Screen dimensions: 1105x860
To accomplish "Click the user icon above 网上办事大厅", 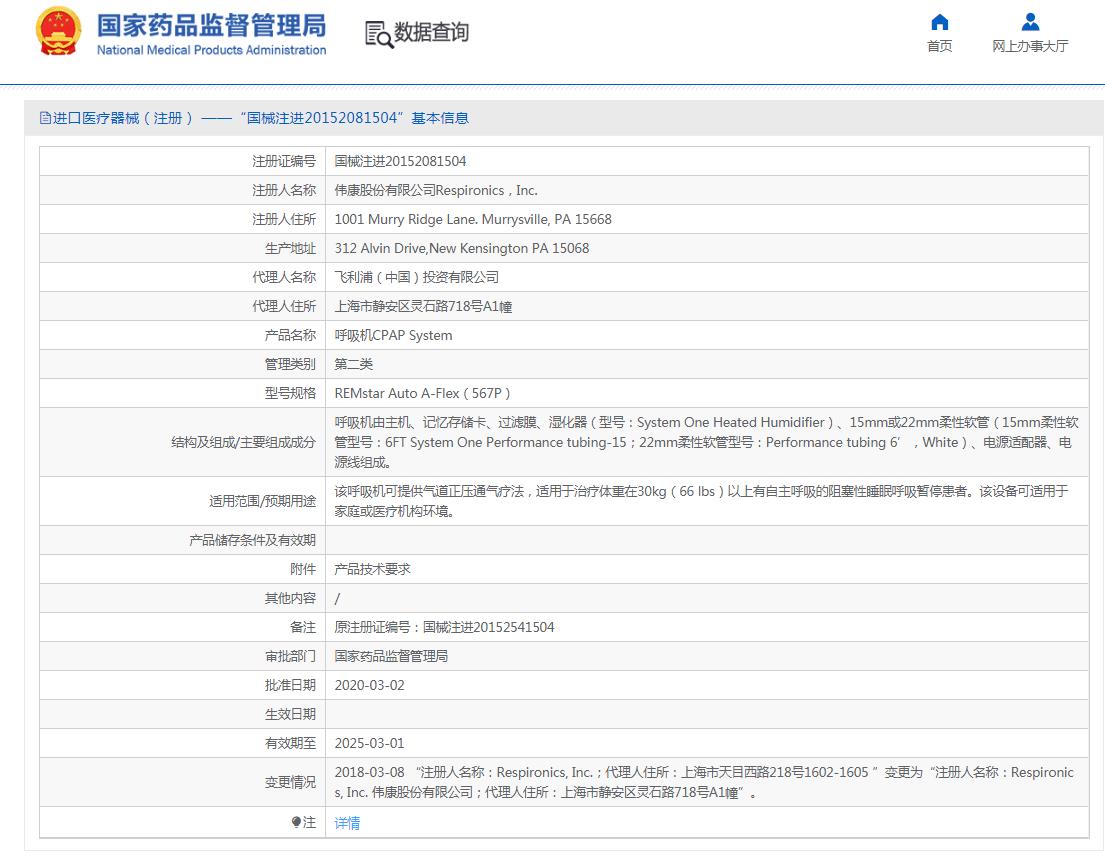I will 1030,22.
